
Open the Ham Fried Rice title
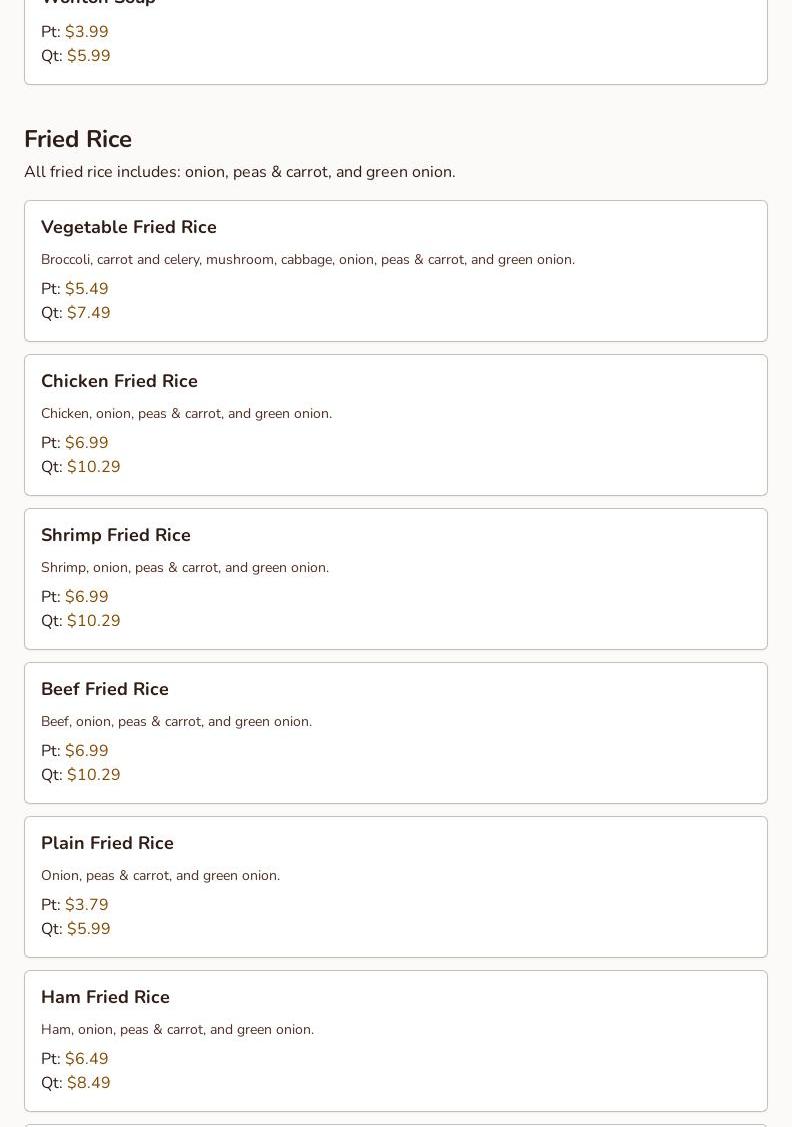click(105, 997)
